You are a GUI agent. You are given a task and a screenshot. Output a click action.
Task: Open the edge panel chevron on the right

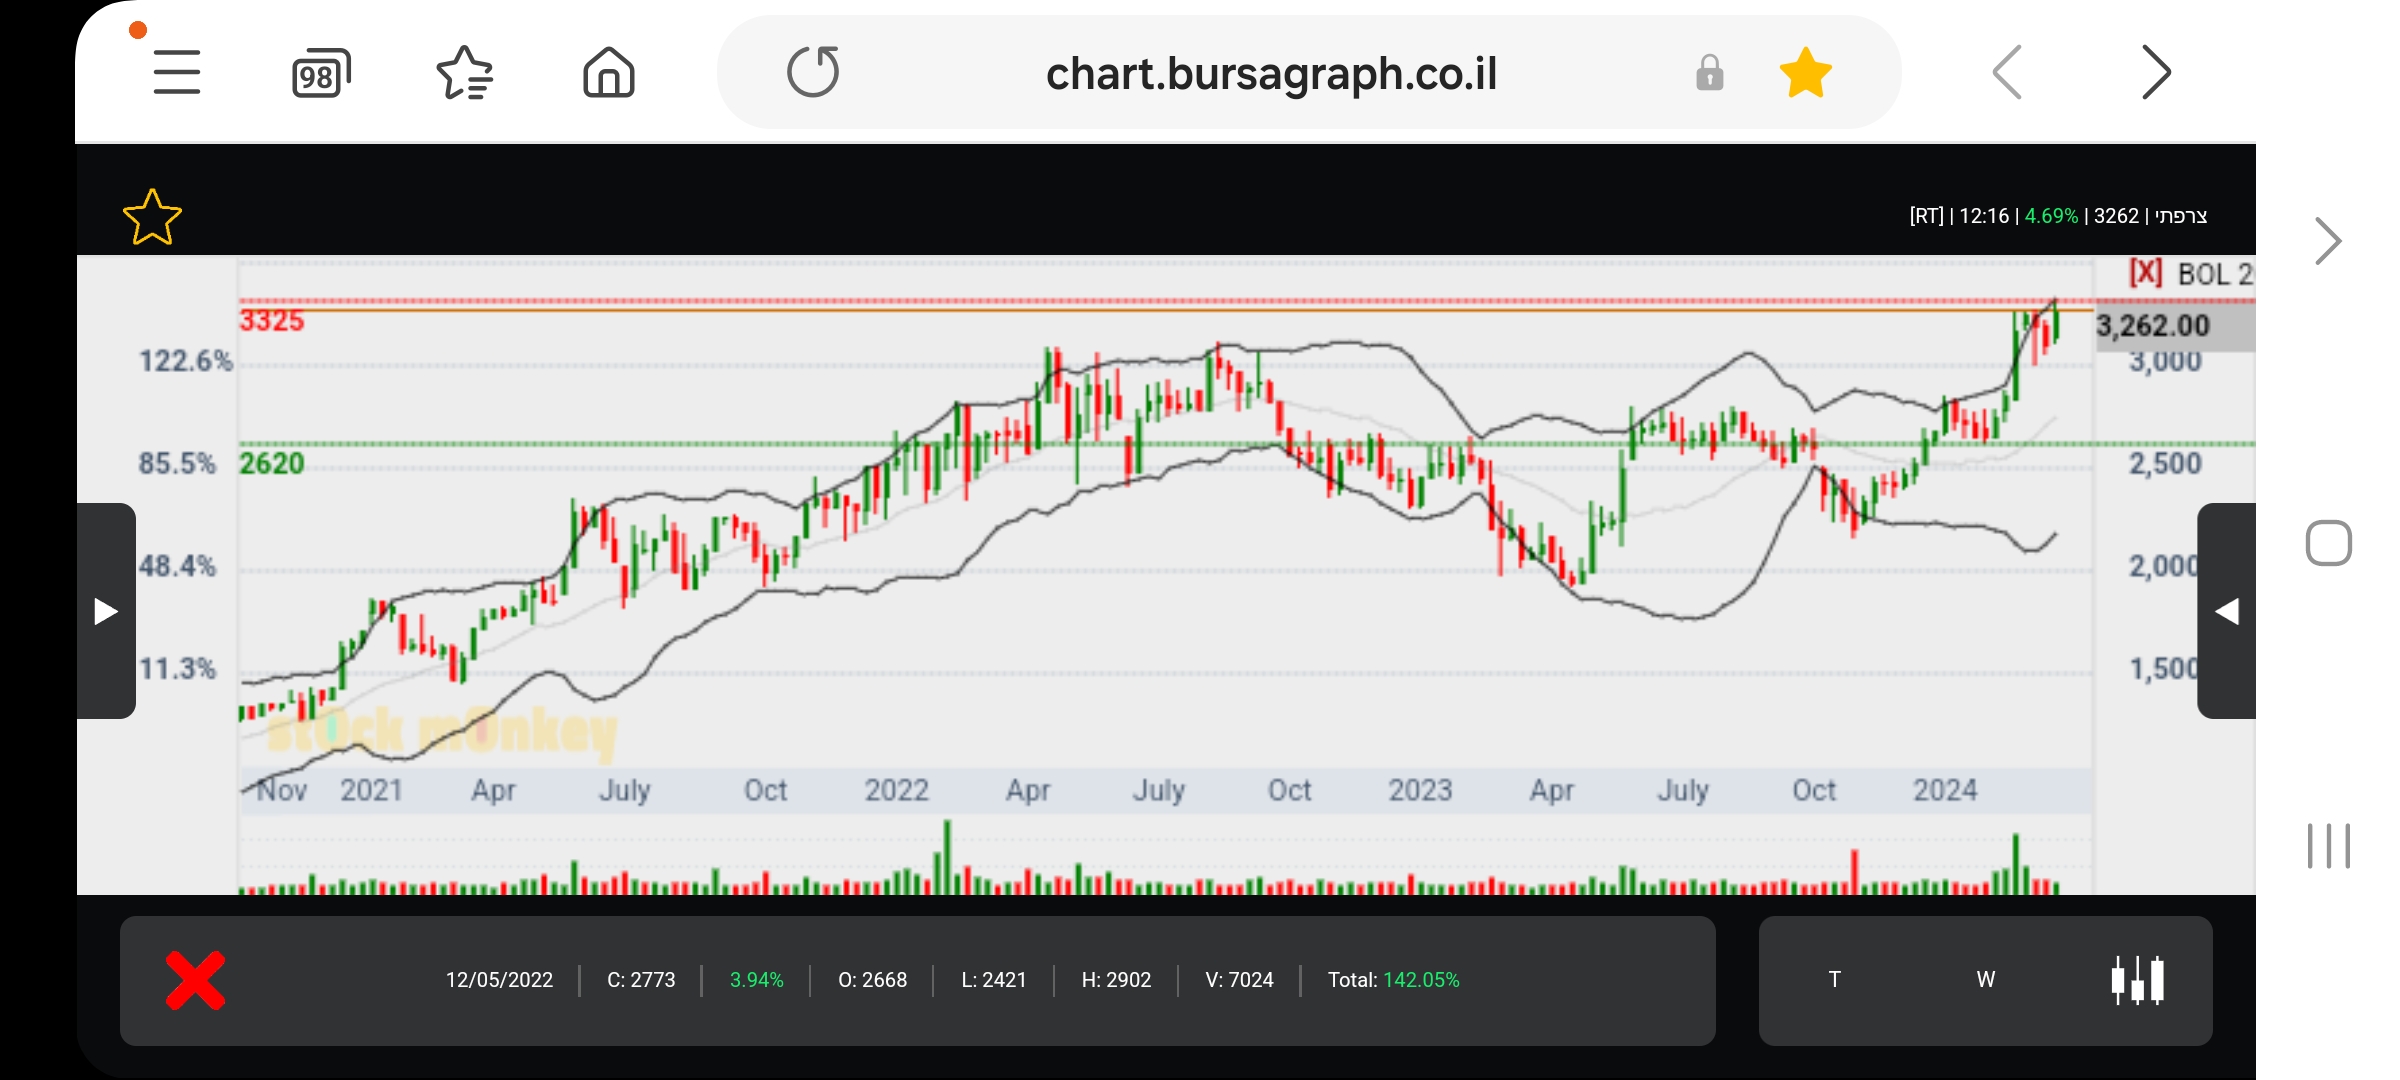(2327, 241)
